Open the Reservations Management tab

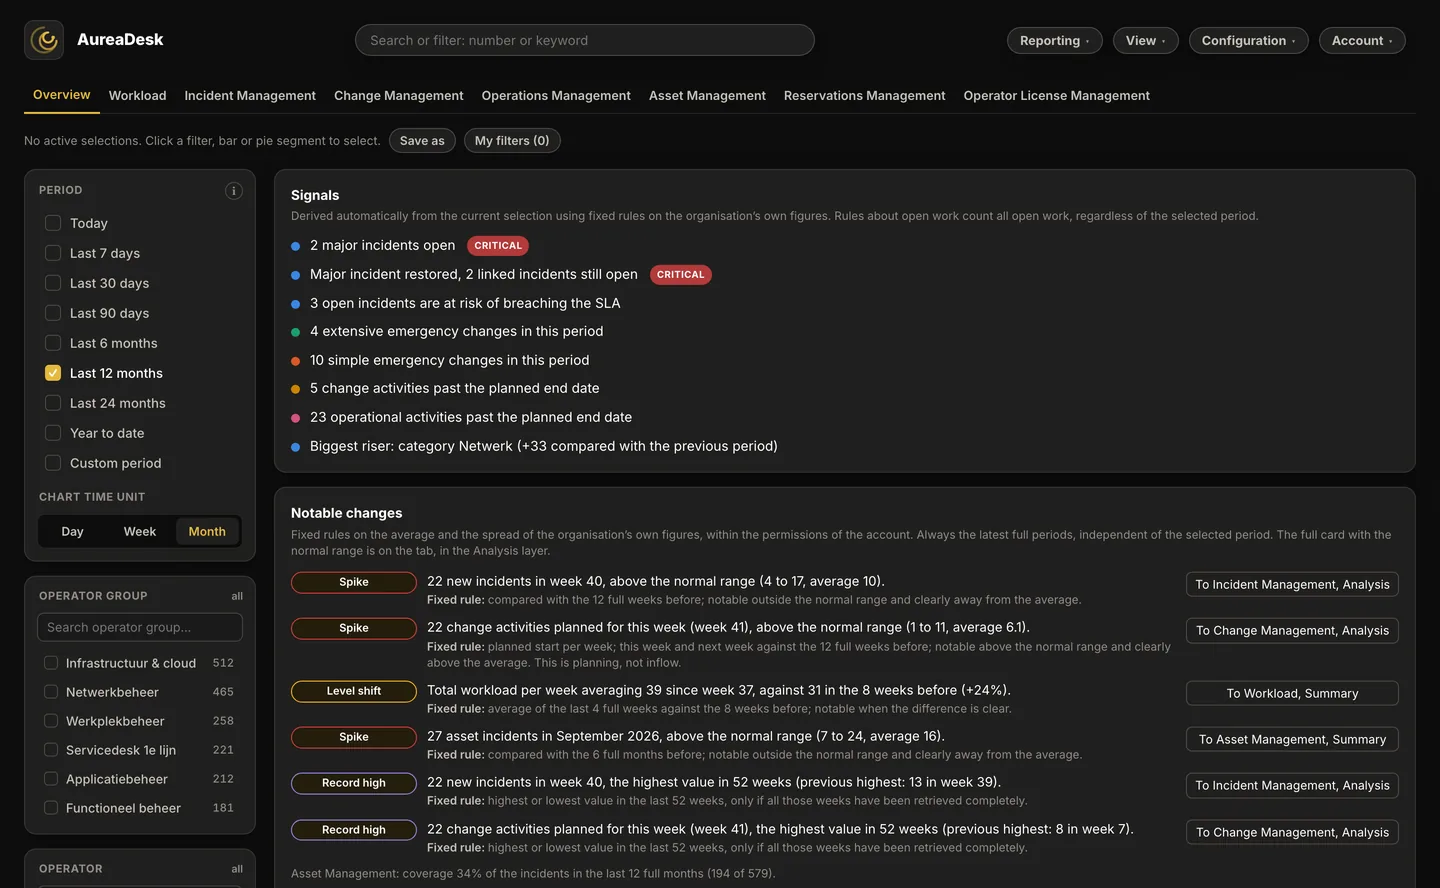pyautogui.click(x=865, y=96)
